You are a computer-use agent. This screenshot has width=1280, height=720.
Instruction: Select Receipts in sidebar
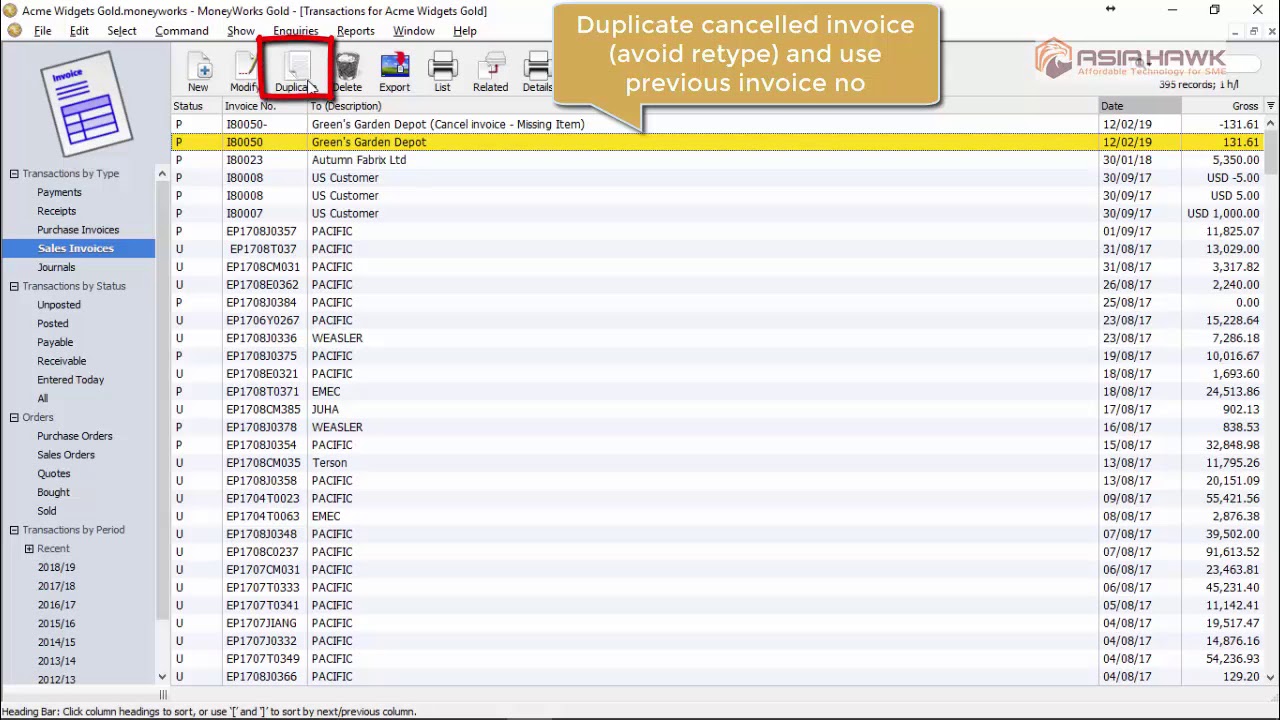(57, 211)
